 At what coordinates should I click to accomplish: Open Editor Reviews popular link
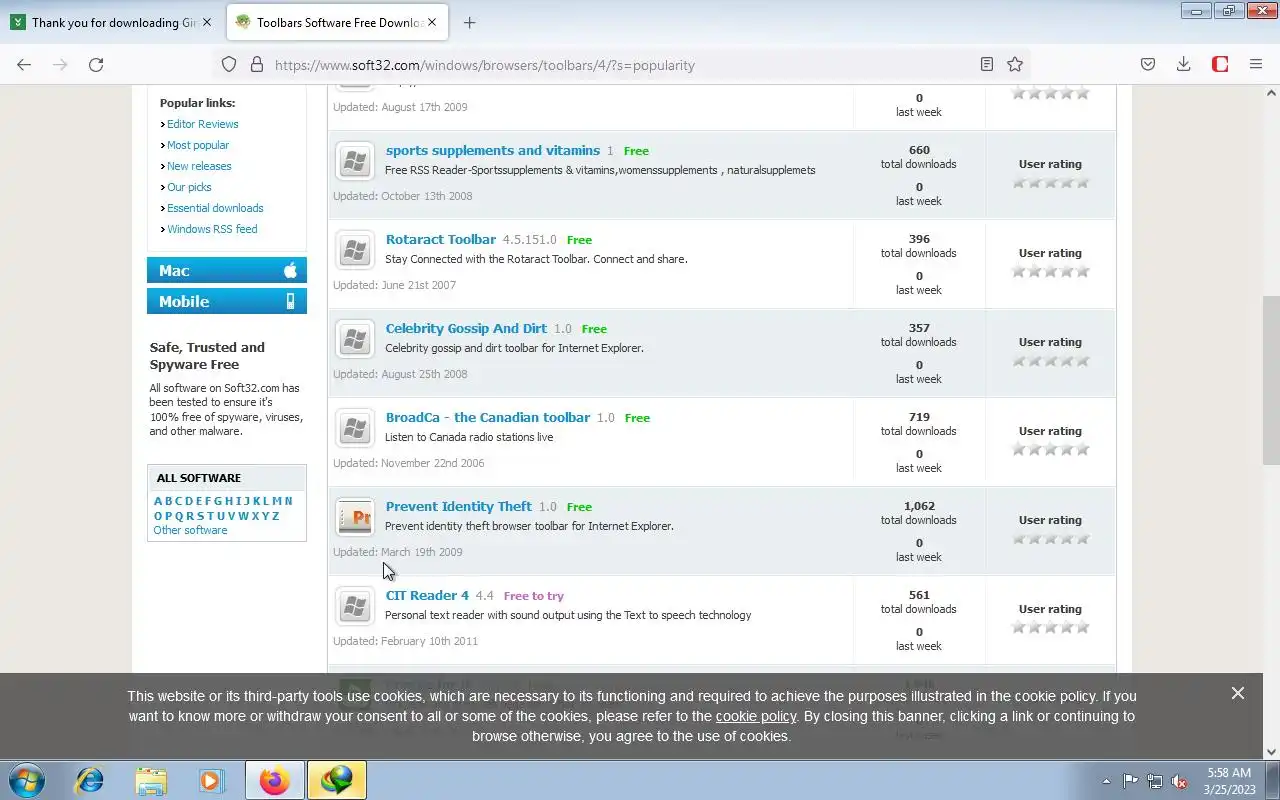click(x=203, y=124)
